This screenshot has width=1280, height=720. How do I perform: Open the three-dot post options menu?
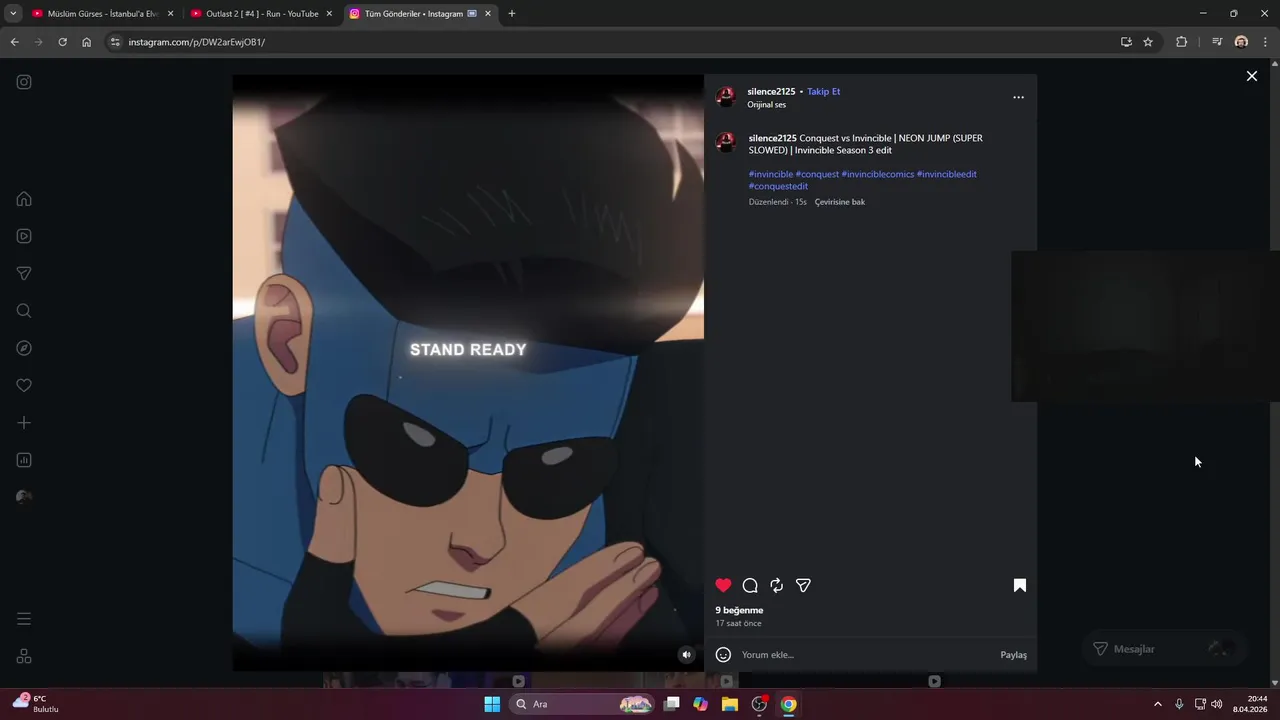[x=1018, y=97]
